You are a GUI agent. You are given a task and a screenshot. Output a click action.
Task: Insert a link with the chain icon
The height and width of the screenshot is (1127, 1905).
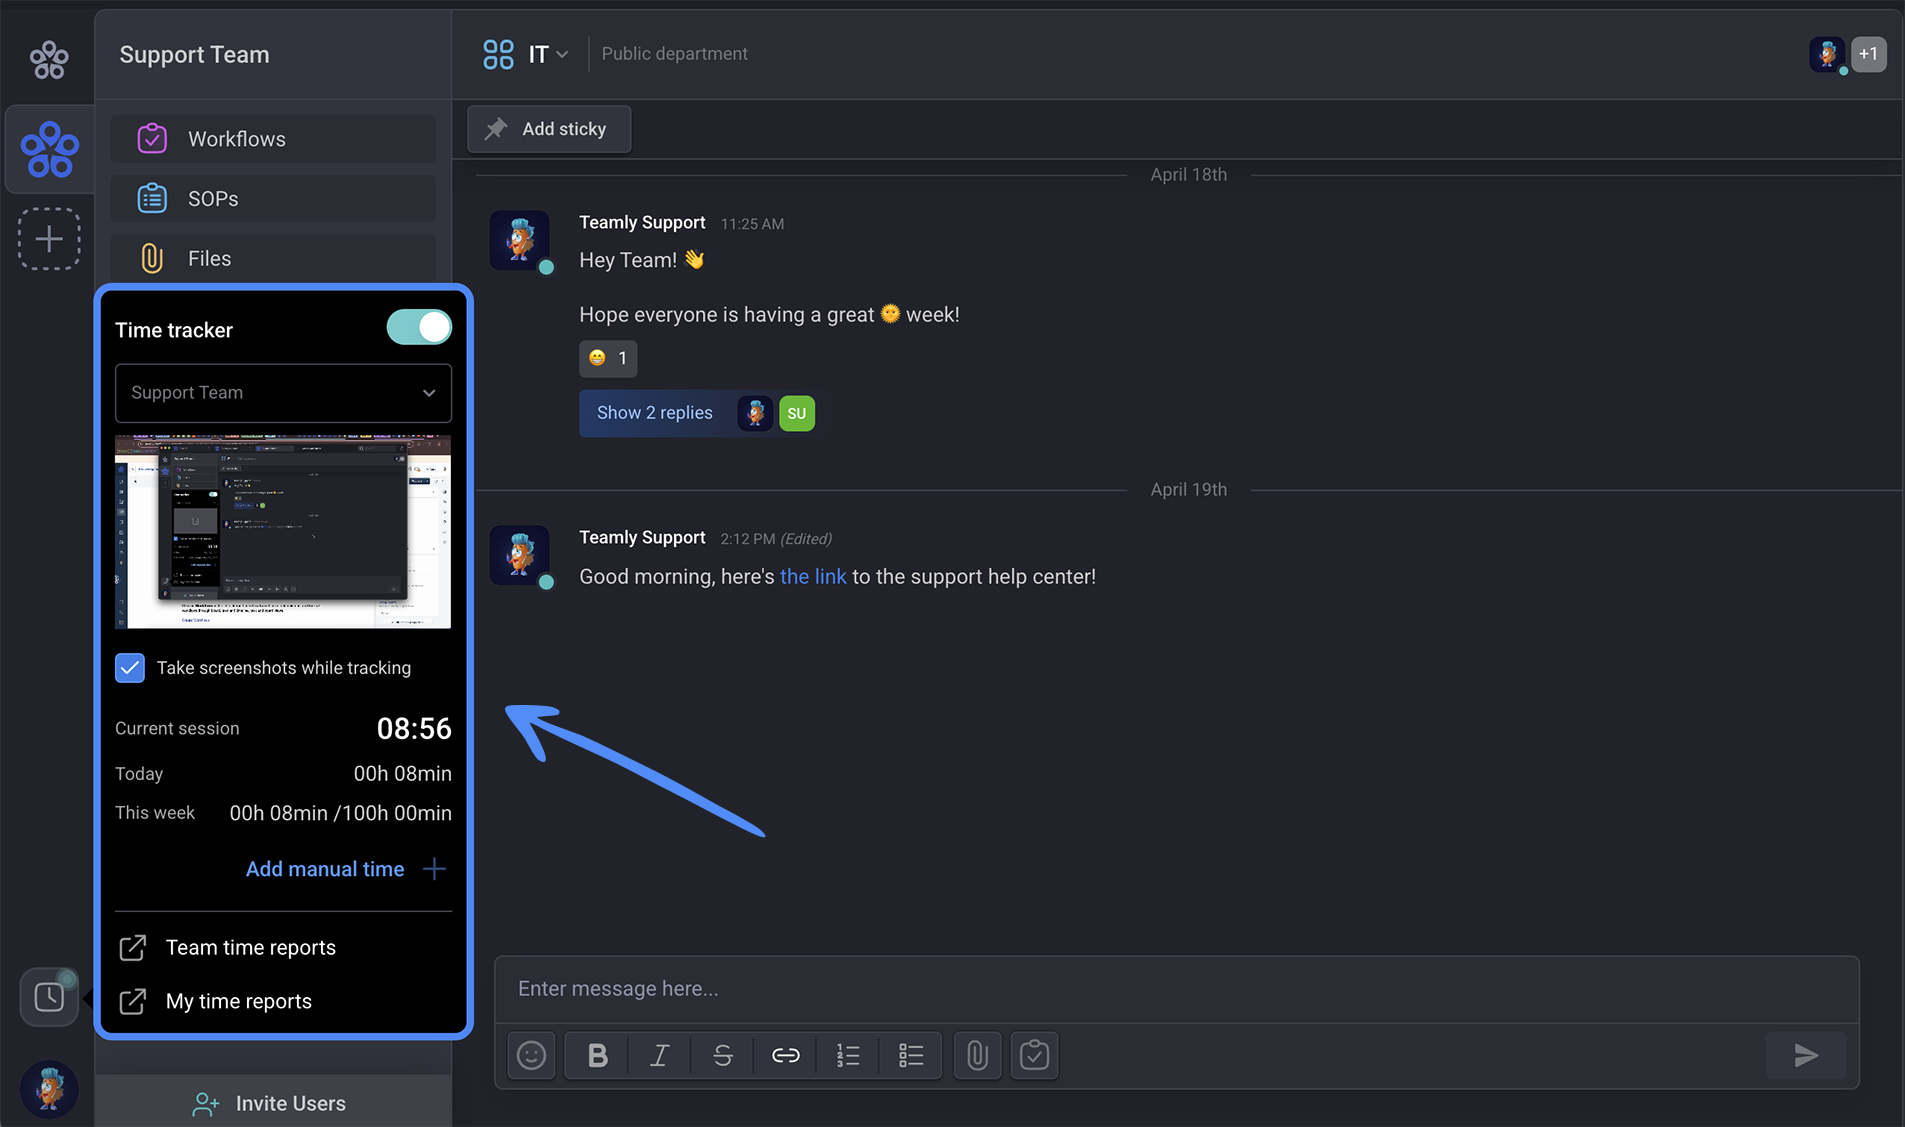click(785, 1055)
